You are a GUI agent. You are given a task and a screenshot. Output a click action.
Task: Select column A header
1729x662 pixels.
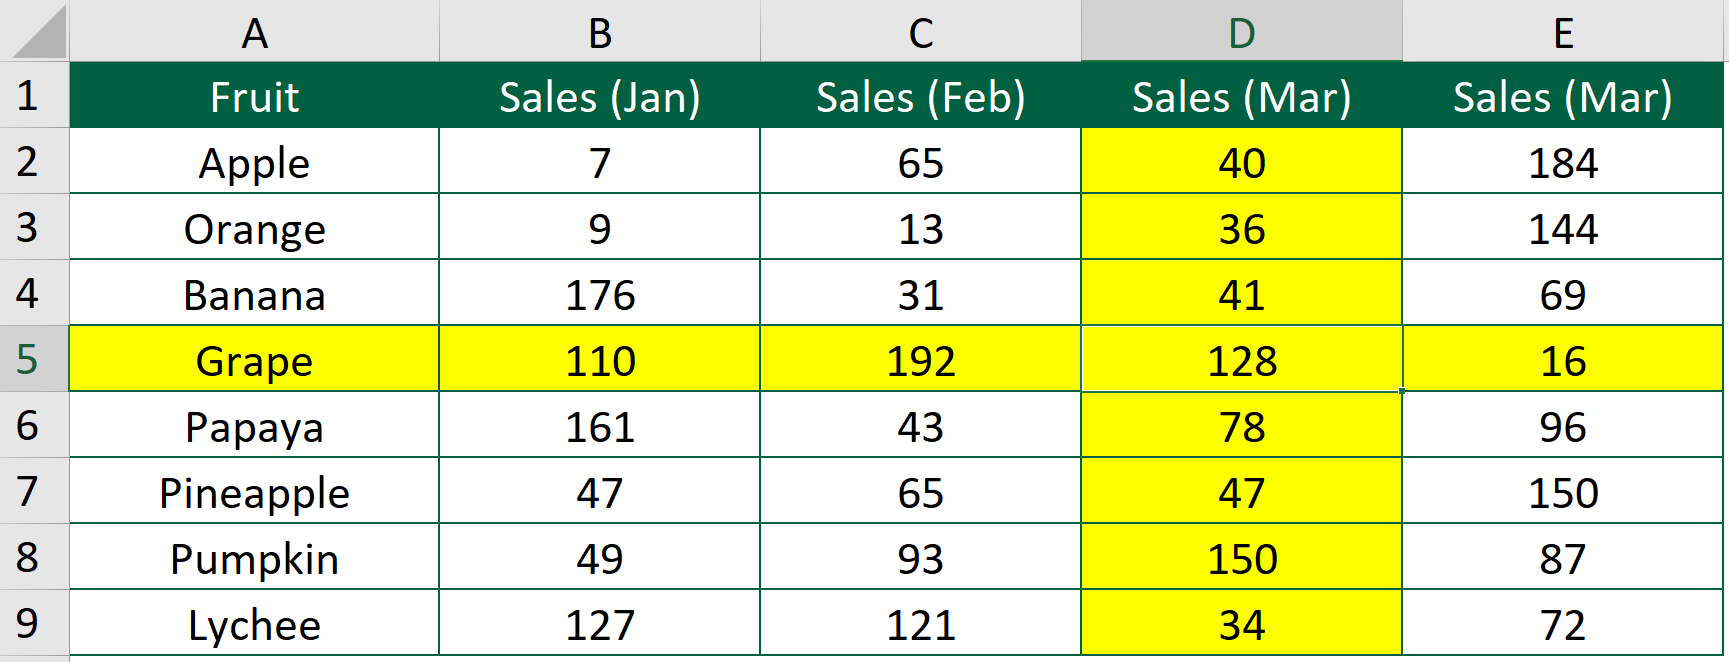[255, 31]
